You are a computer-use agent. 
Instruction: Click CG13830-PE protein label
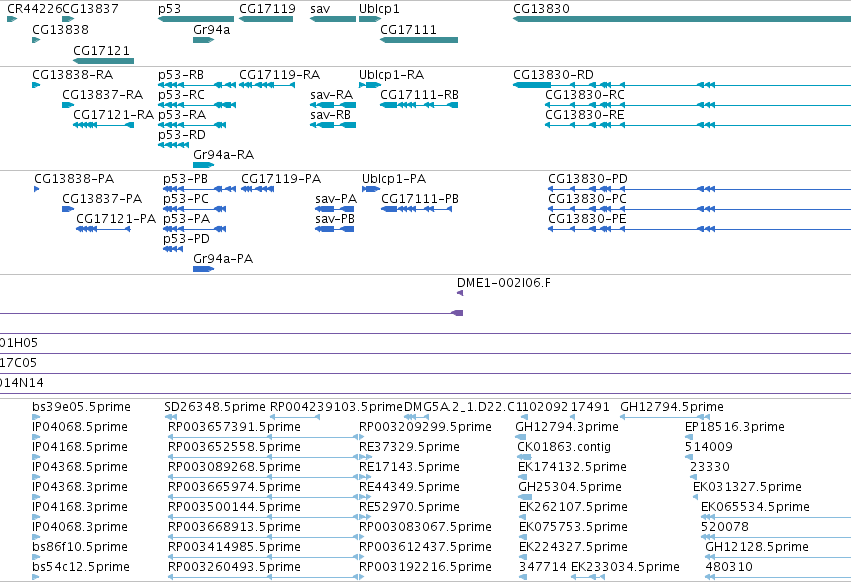(587, 219)
